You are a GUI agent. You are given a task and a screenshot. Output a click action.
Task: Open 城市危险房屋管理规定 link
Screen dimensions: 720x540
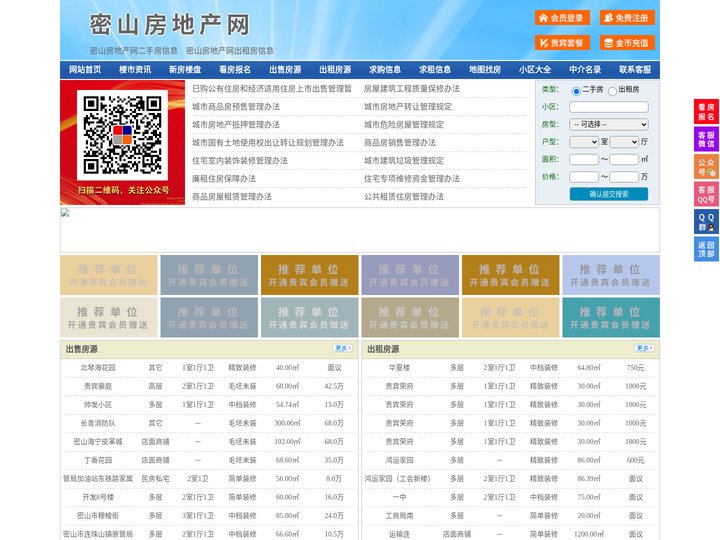pos(404,124)
